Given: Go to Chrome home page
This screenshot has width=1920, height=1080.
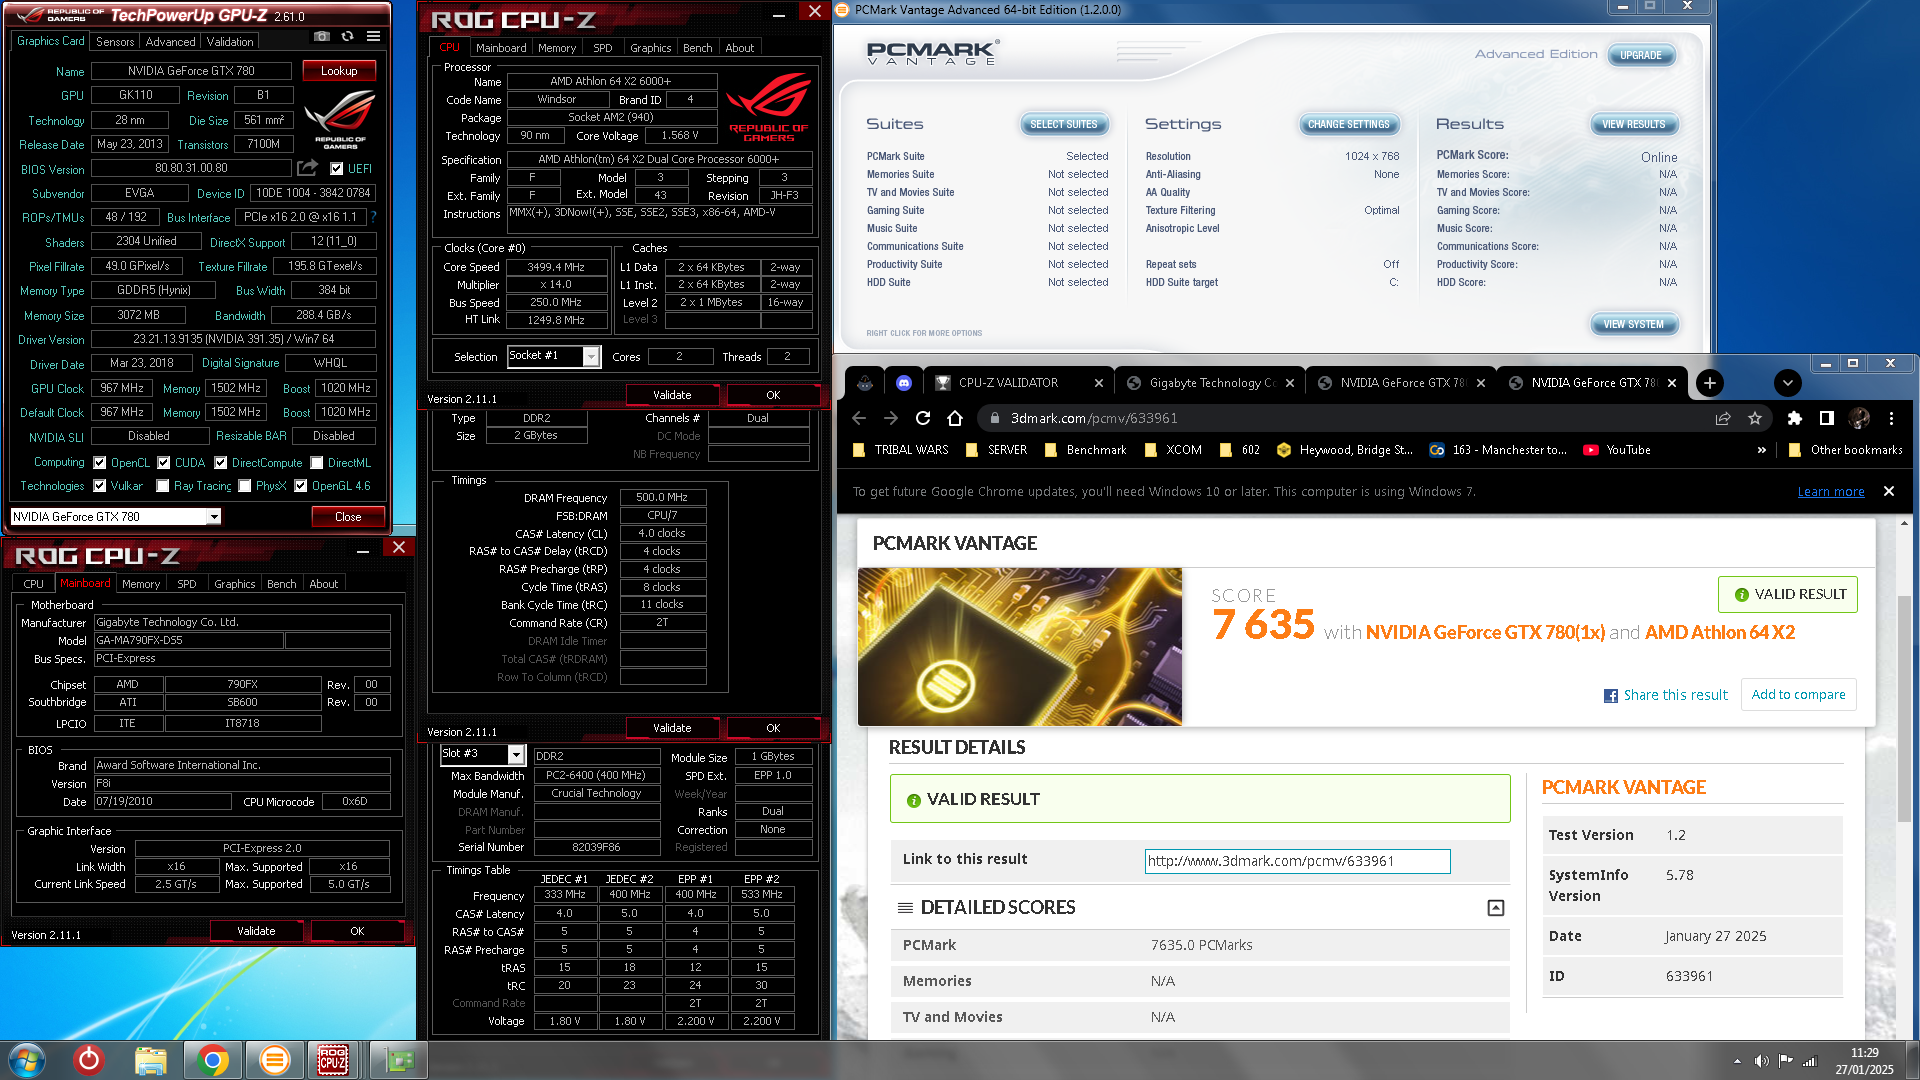Looking at the screenshot, I should [x=955, y=418].
